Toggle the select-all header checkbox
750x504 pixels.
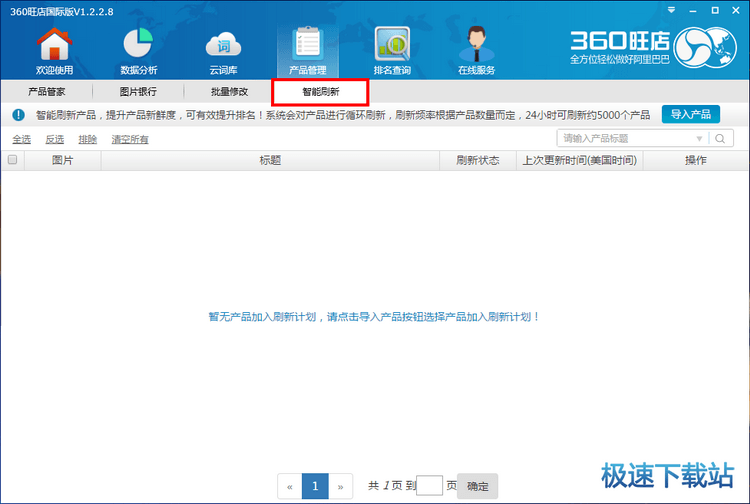(x=13, y=160)
